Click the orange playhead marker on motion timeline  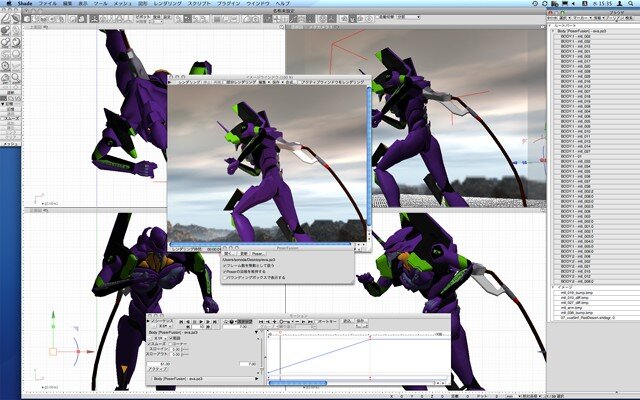coord(280,332)
